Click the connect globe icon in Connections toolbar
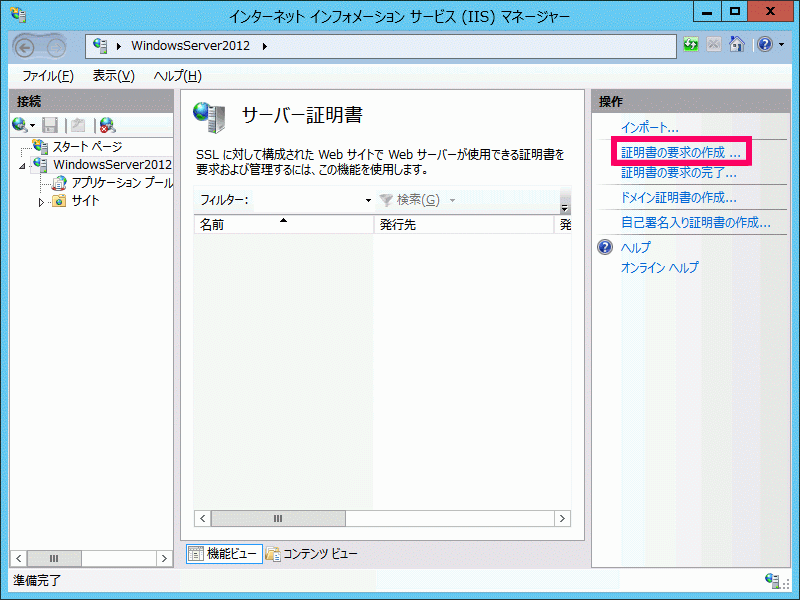The height and width of the screenshot is (600, 800). pos(19,124)
